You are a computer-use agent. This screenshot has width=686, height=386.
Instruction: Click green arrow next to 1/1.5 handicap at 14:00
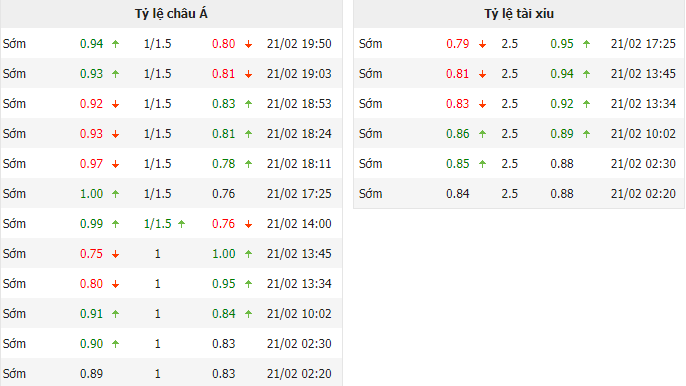[182, 224]
